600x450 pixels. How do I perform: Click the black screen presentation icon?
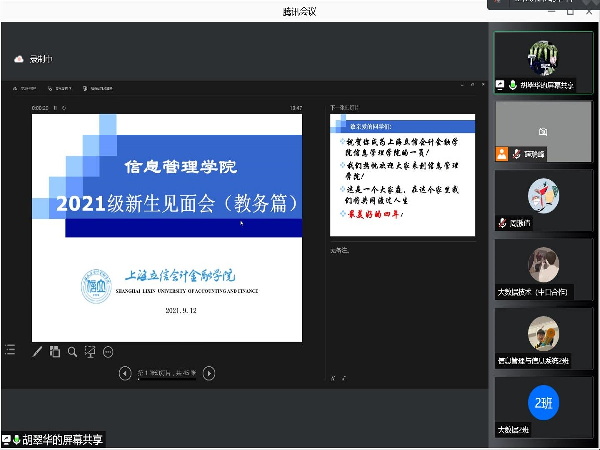pyautogui.click(x=90, y=351)
